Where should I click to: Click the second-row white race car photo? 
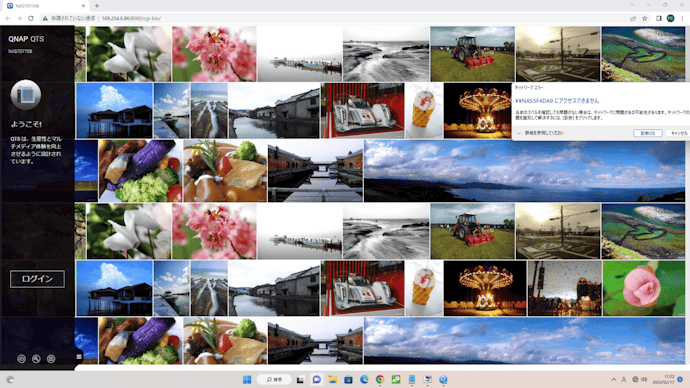363,111
